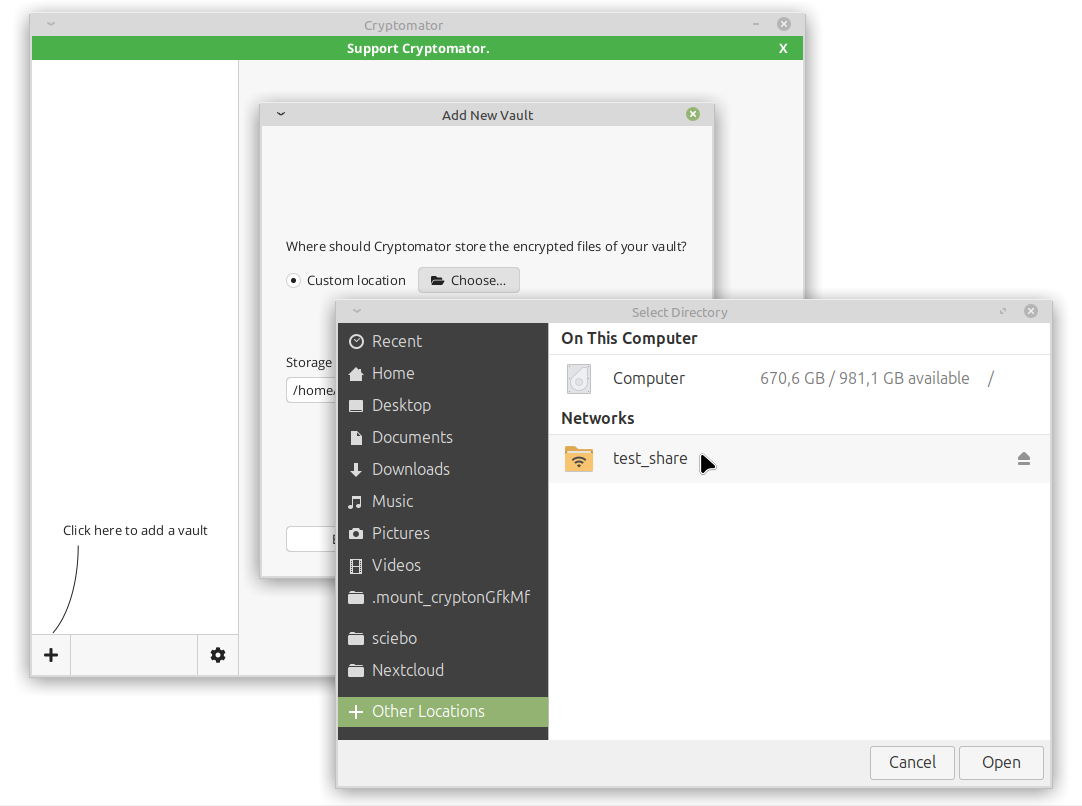Click the Videos film icon

356,566
